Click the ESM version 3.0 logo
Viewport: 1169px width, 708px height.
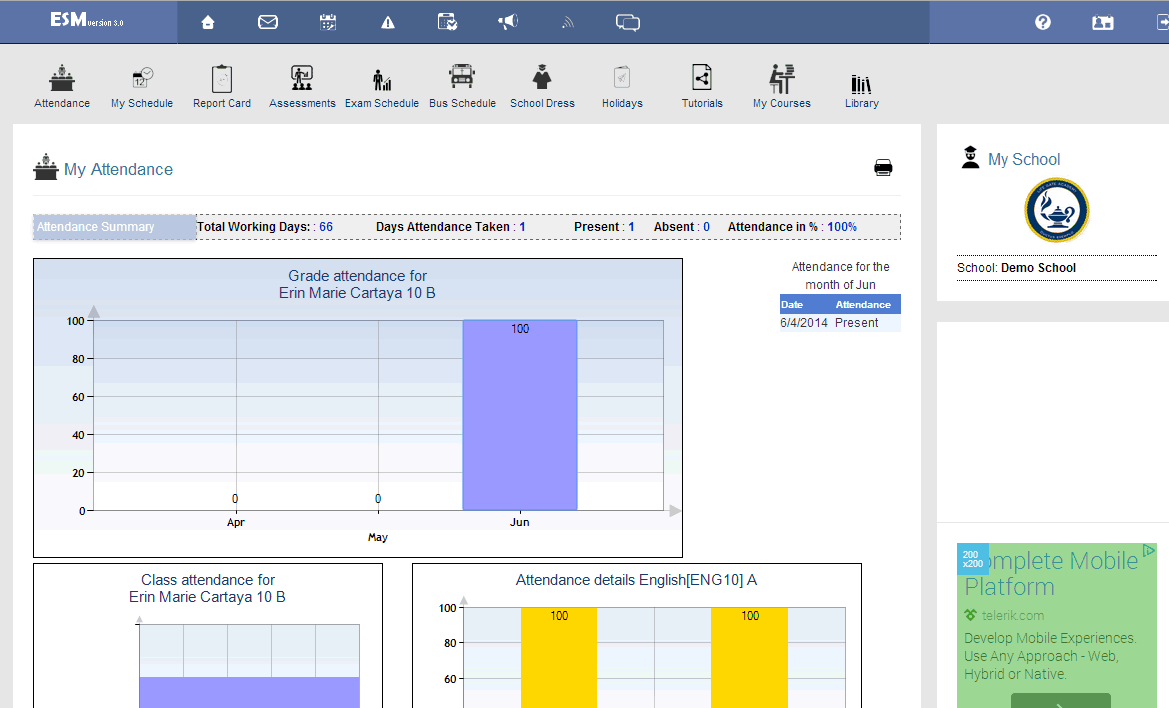tap(87, 20)
